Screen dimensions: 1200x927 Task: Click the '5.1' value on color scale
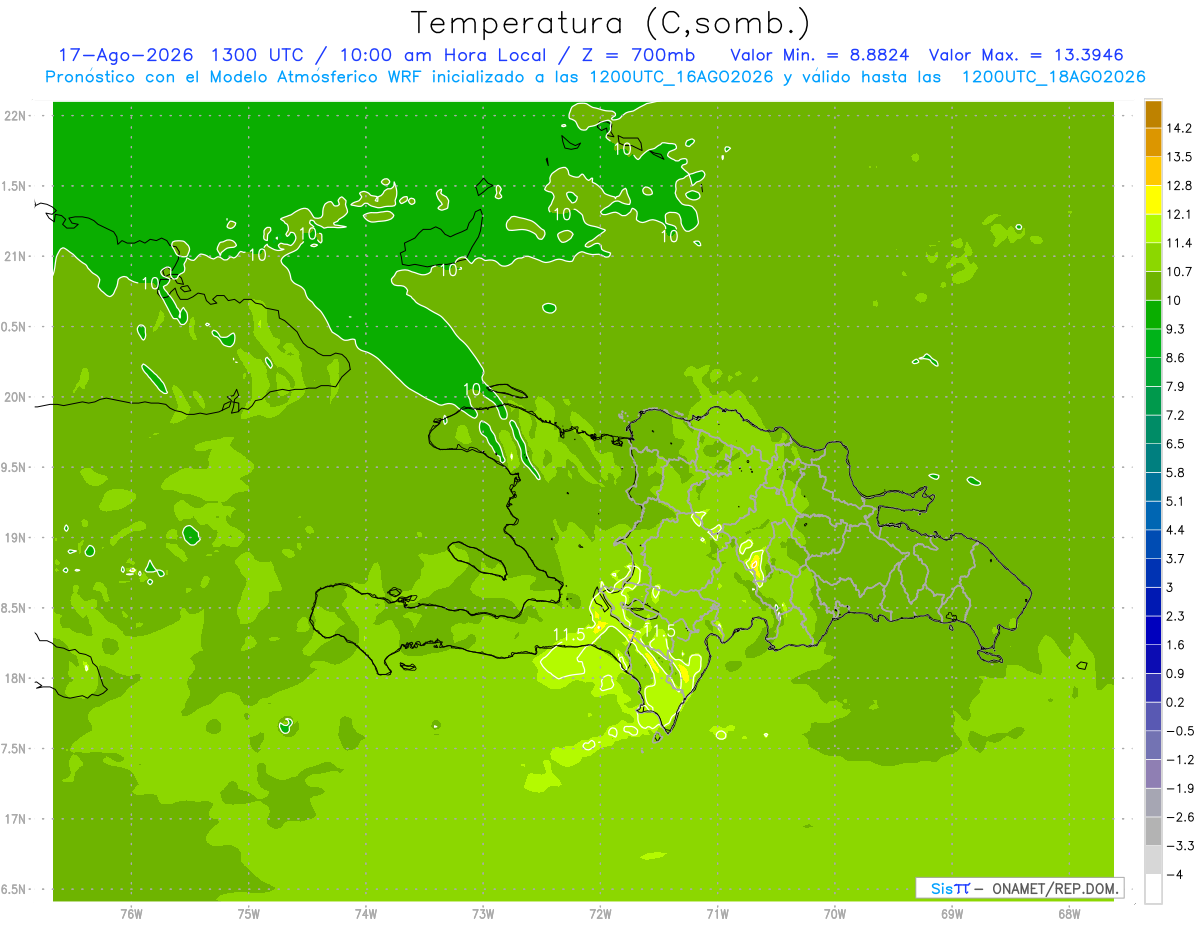click(x=1176, y=501)
